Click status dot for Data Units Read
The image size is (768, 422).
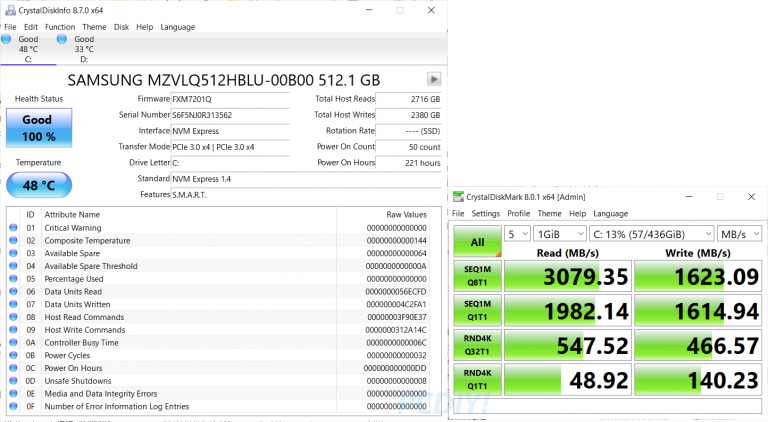coord(13,291)
